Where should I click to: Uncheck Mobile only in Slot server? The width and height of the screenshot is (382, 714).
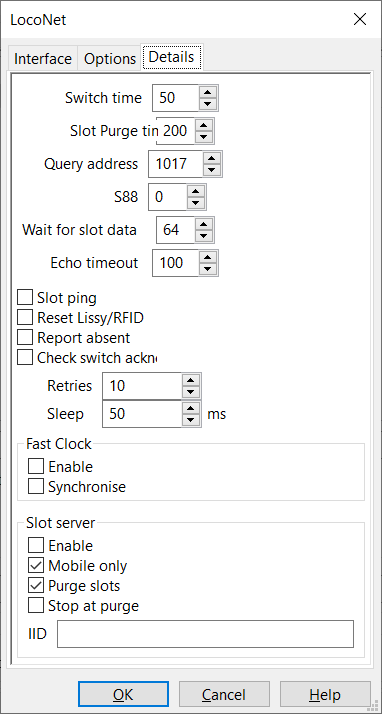click(x=36, y=566)
